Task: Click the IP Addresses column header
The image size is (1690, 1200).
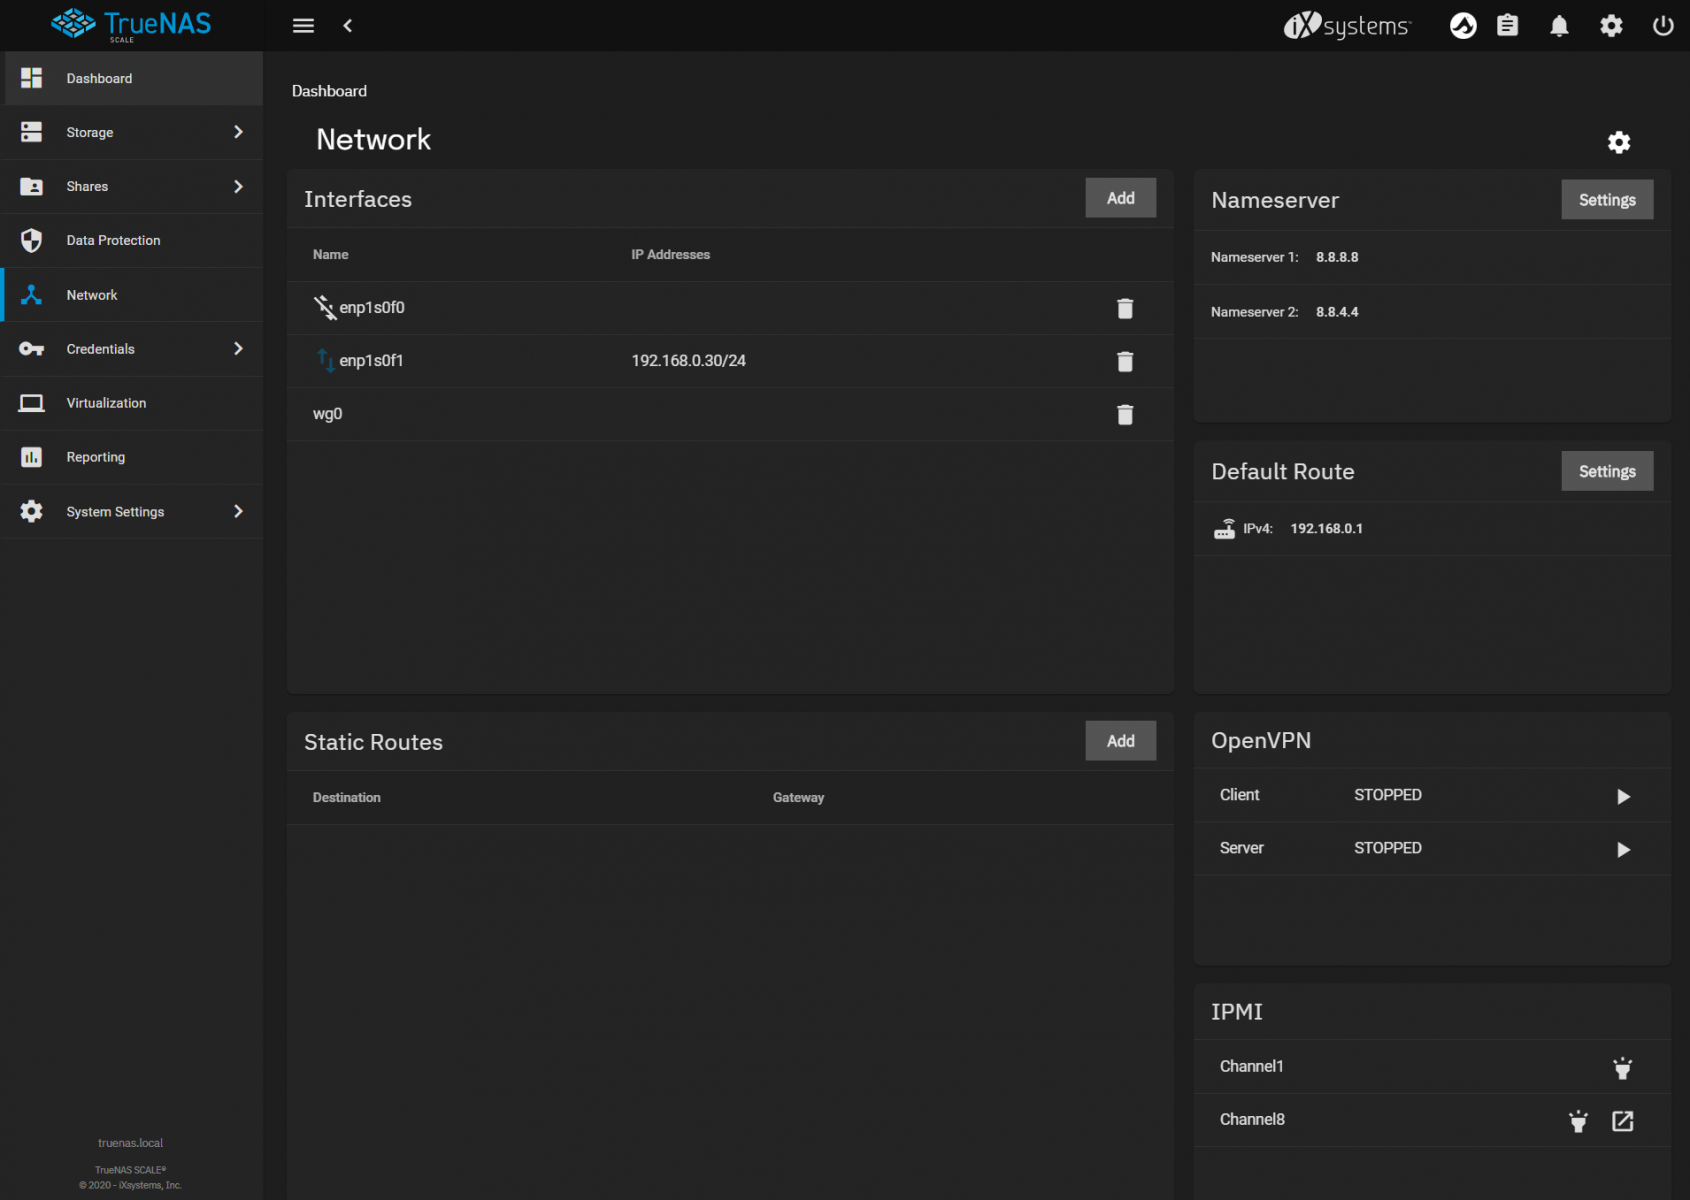Action: 670,254
